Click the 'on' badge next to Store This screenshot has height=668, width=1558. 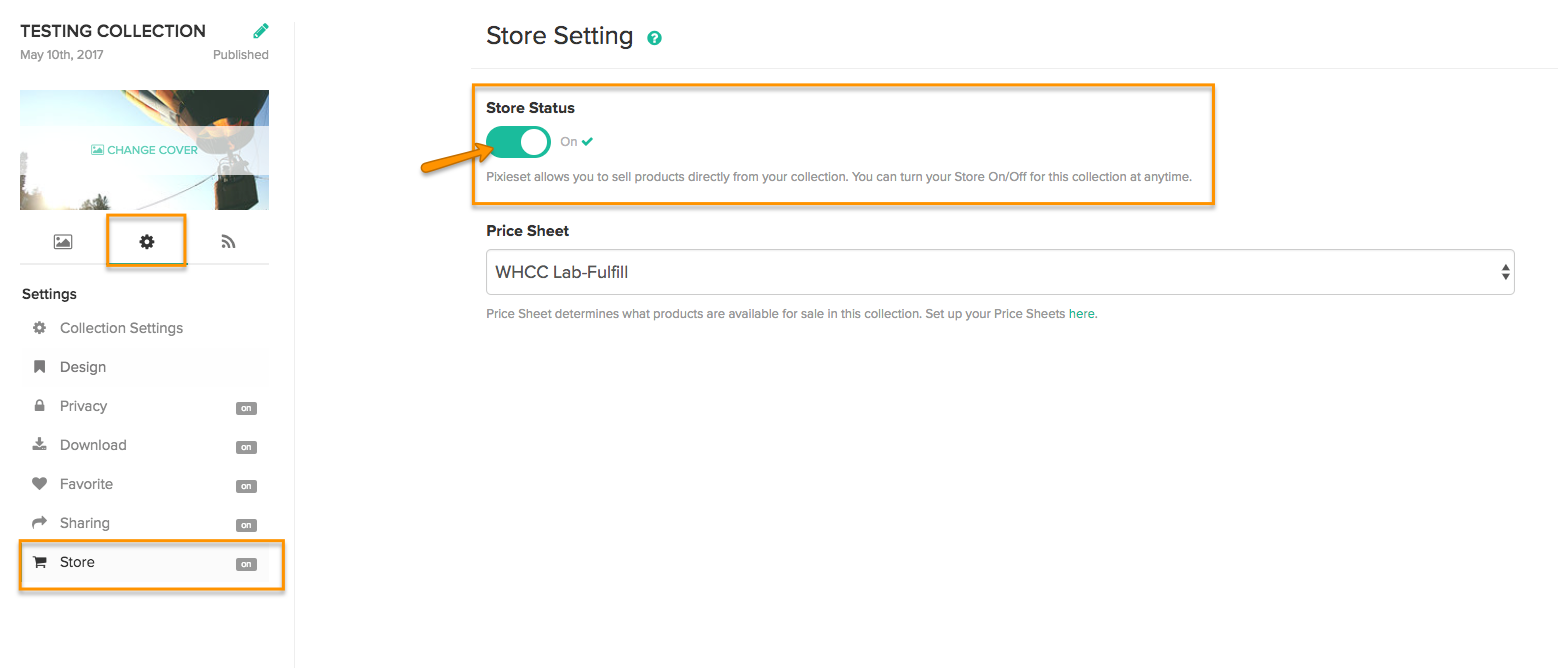[x=246, y=564]
